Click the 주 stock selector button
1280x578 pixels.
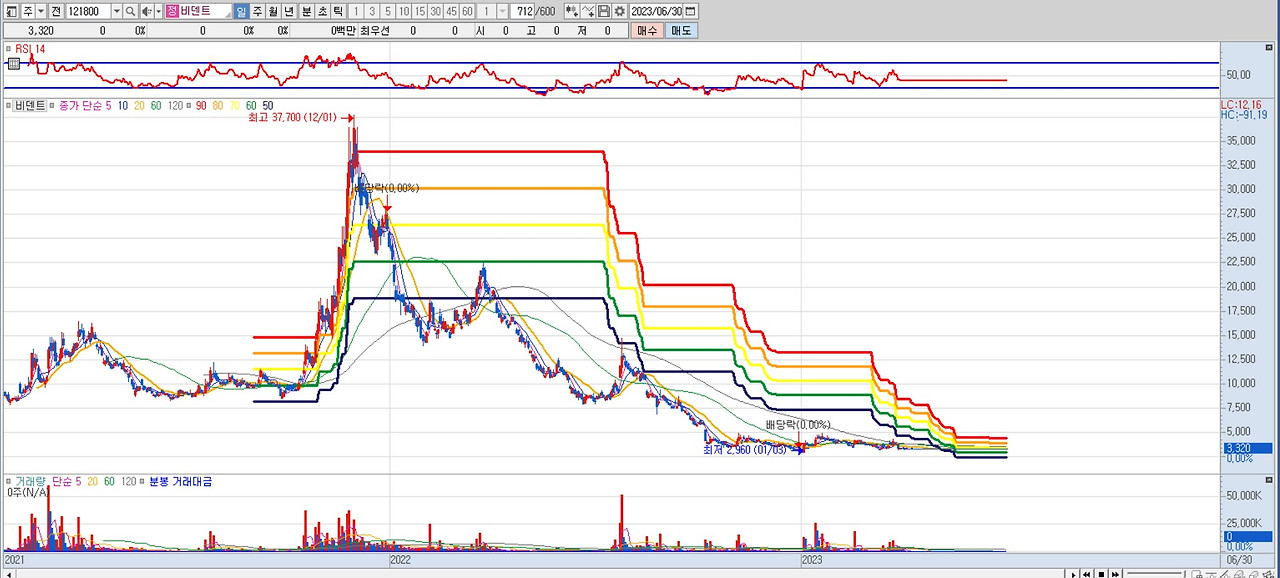tap(27, 11)
